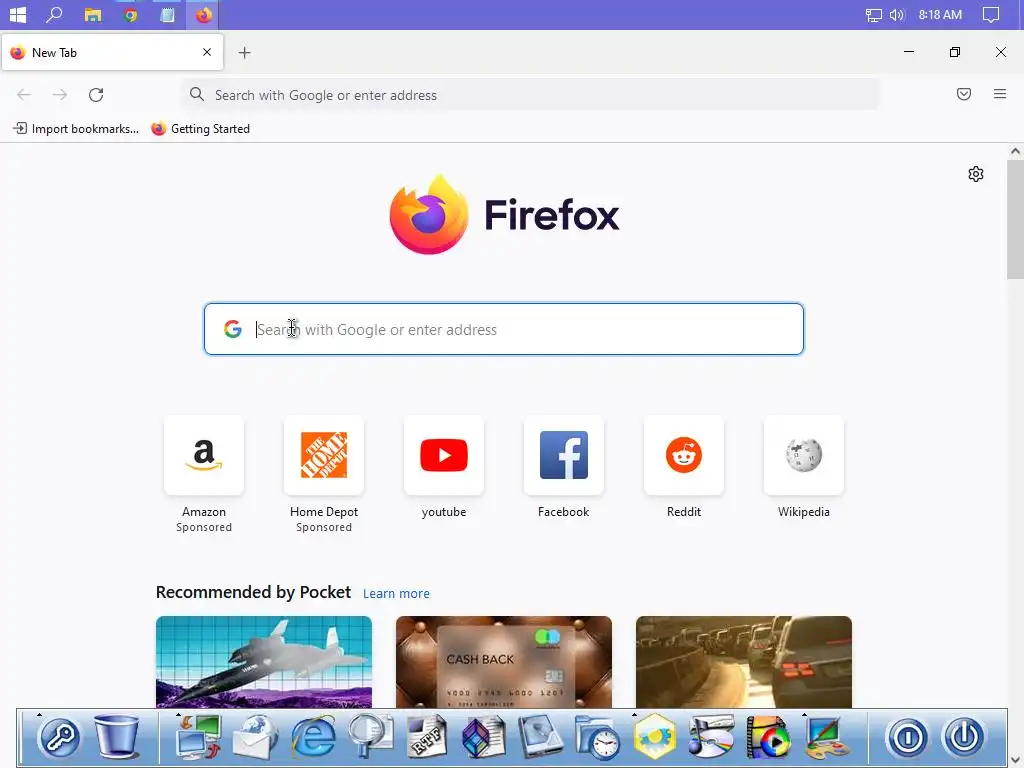Go forward one page
Viewport: 1024px width, 768px height.
pos(60,95)
